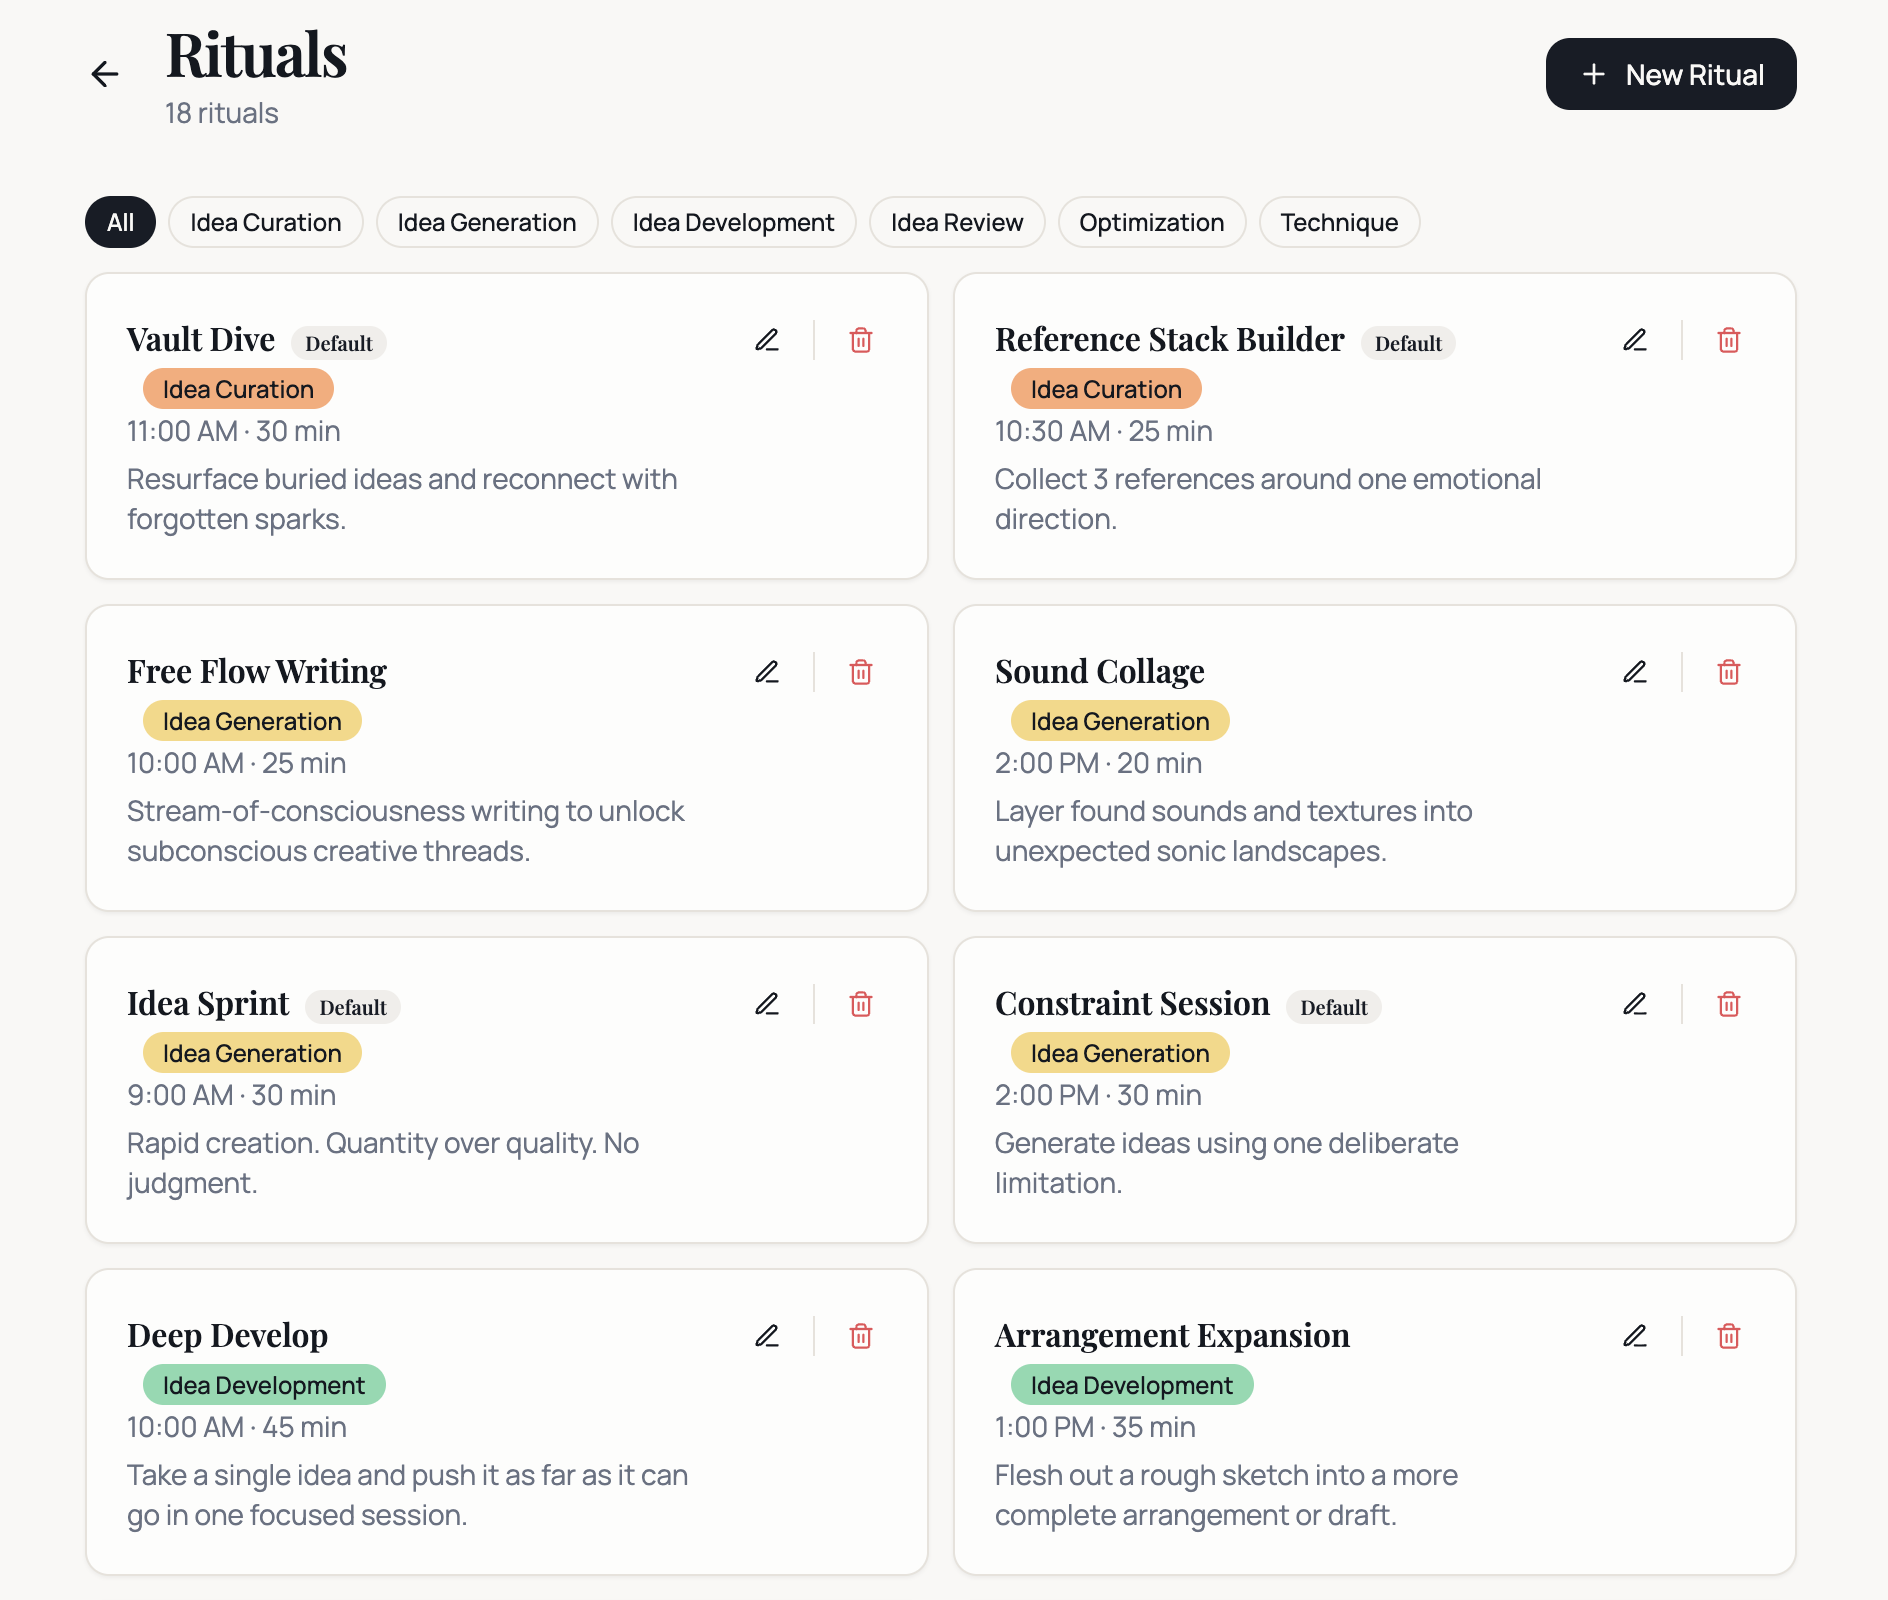Open the Sound Collage ritual card
This screenshot has width=1888, height=1600.
[x=1374, y=758]
